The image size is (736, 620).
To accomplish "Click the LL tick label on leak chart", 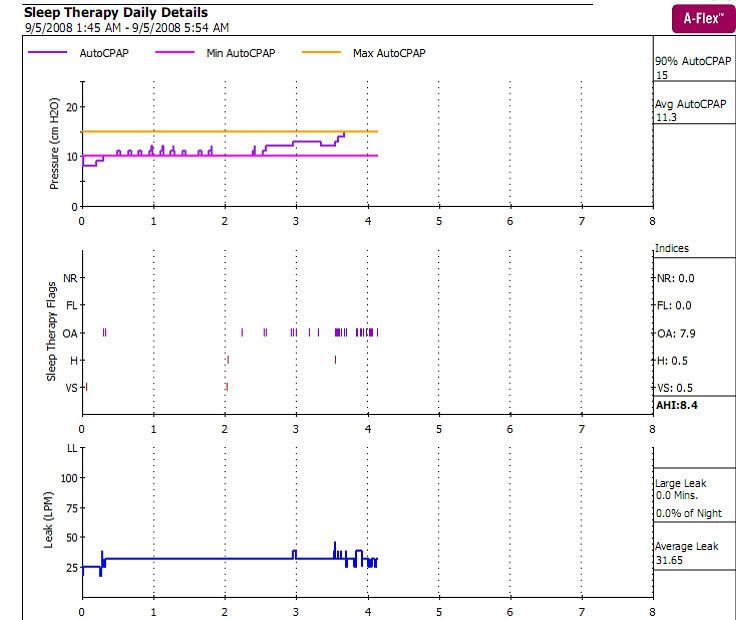I will 72,448.
